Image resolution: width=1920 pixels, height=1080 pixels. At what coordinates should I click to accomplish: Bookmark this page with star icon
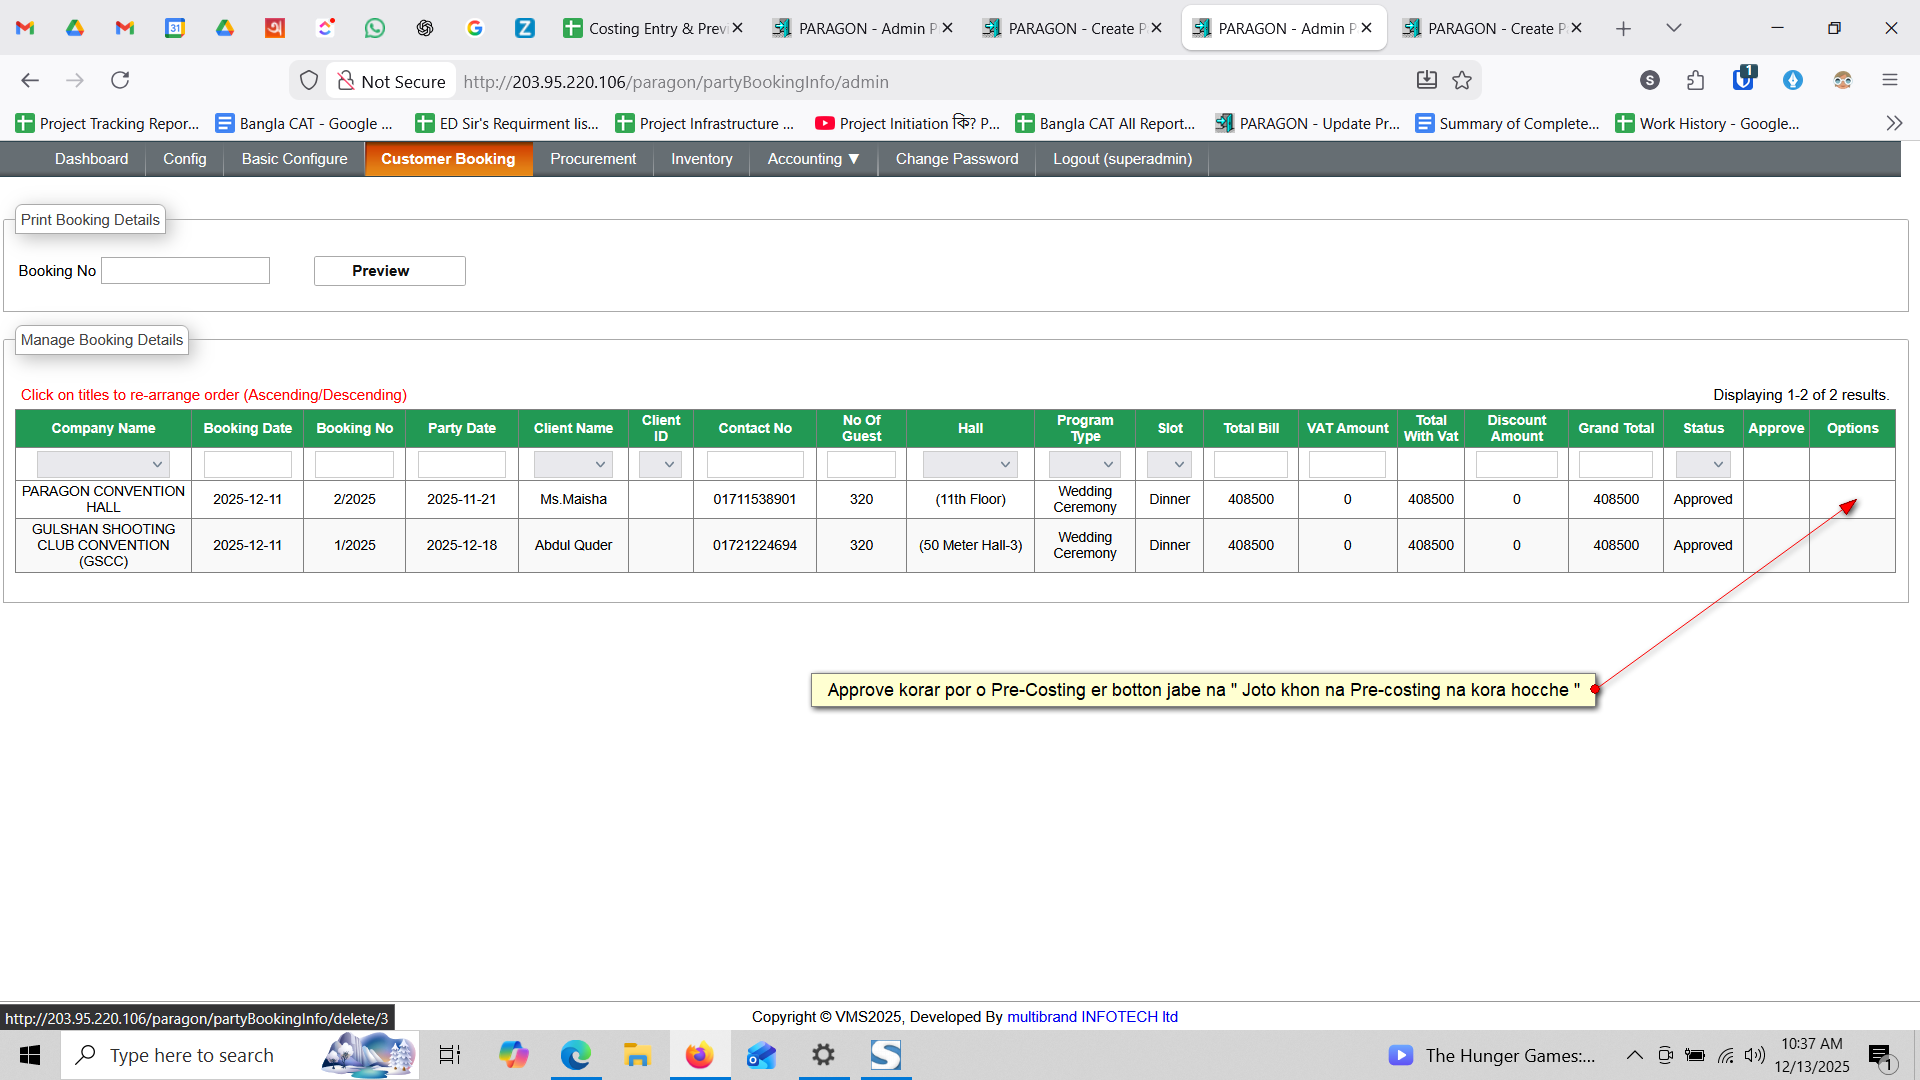[x=1462, y=81]
